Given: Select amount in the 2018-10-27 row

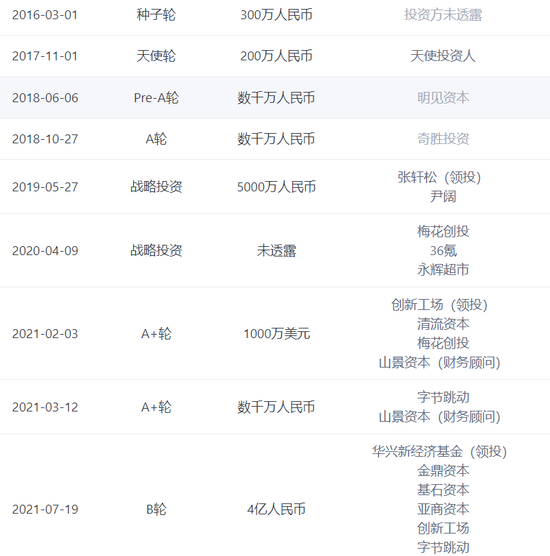Looking at the screenshot, I should (x=276, y=139).
